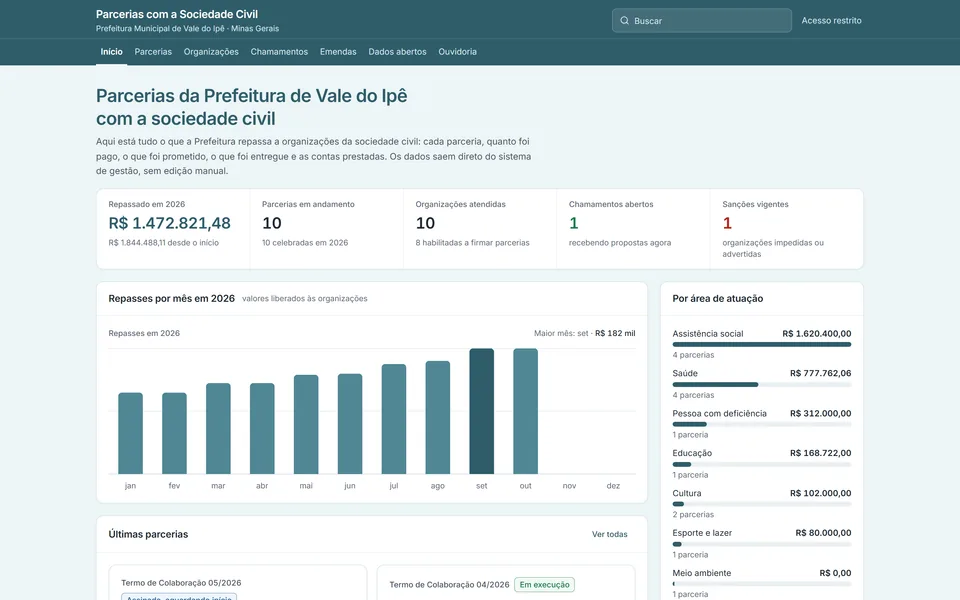The image size is (960, 600).
Task: Click the text "10 celebradas em 2026"
Action: (305, 243)
